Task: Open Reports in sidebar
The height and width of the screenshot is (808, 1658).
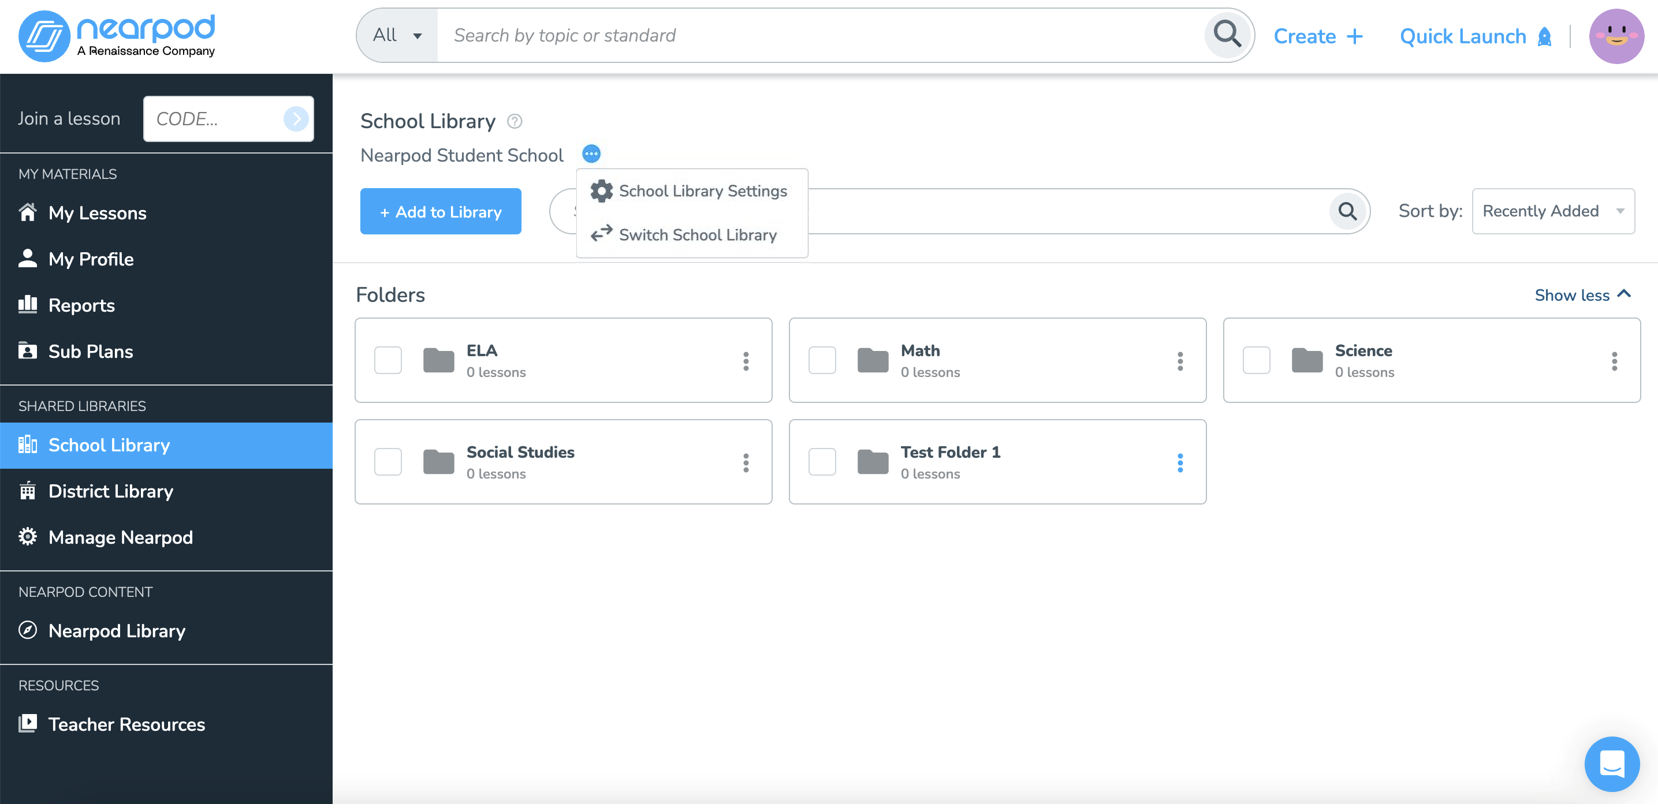Action: pyautogui.click(x=166, y=305)
